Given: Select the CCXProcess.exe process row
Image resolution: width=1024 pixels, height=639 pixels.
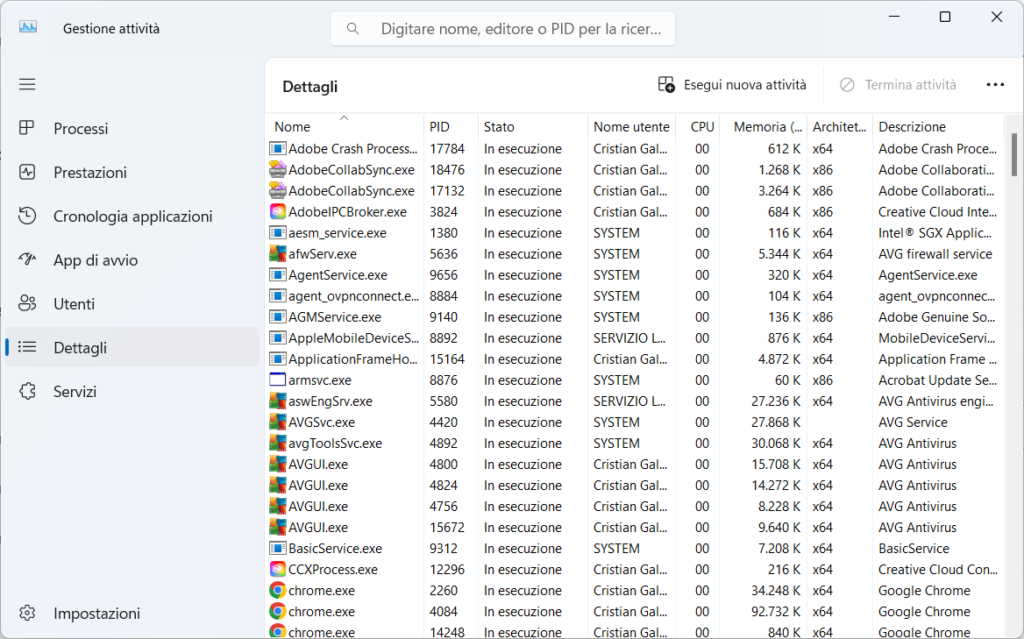Looking at the screenshot, I should [x=333, y=570].
